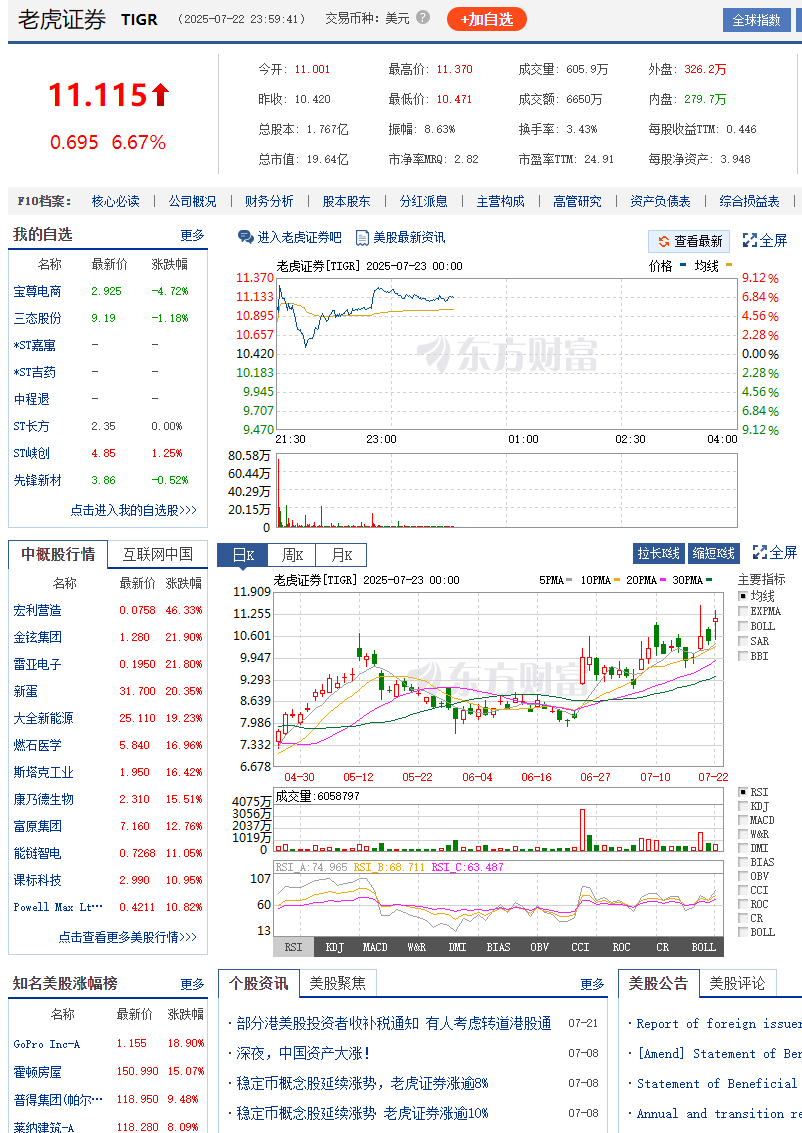Click 点击进入我的自选股>>> link
Image resolution: width=802 pixels, height=1133 pixels.
[134, 510]
